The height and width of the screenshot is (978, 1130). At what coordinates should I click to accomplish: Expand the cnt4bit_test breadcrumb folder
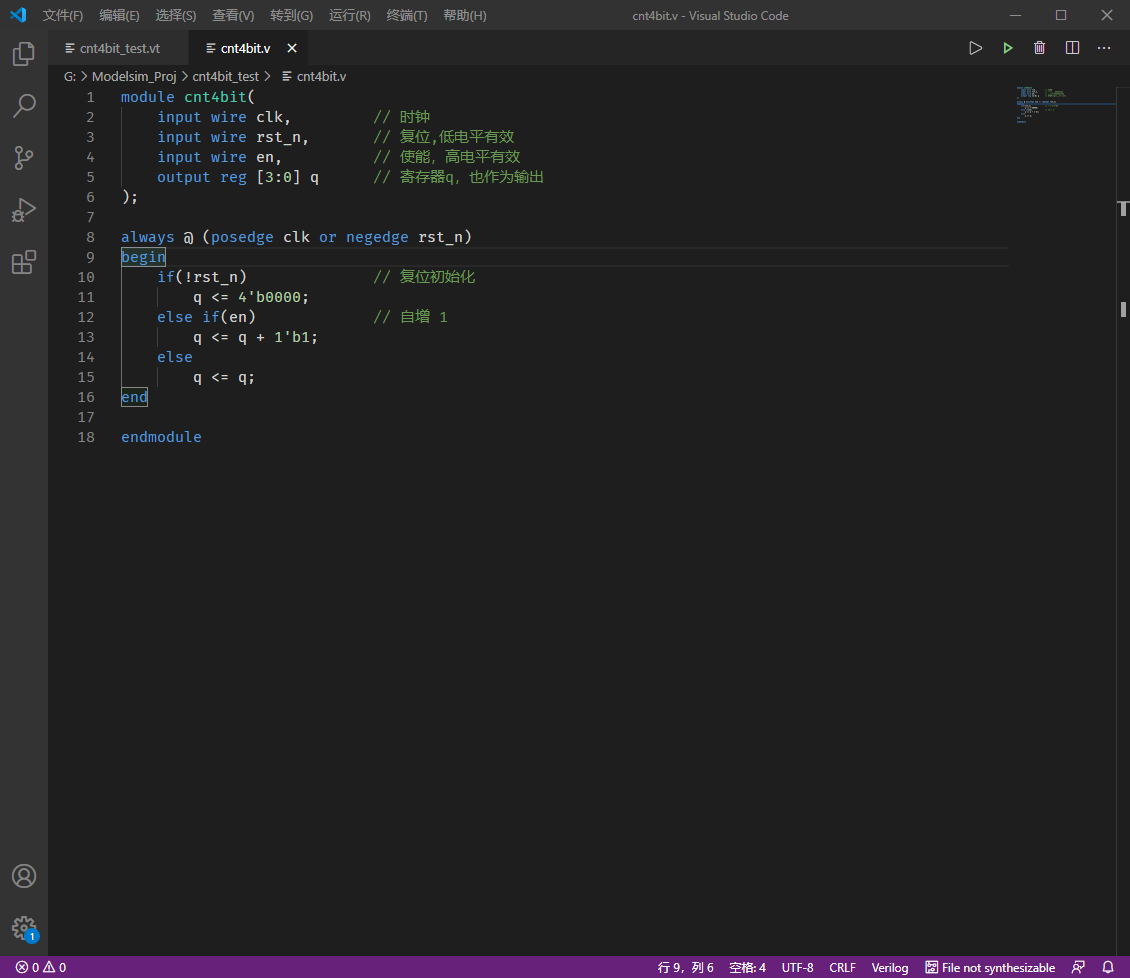225,76
